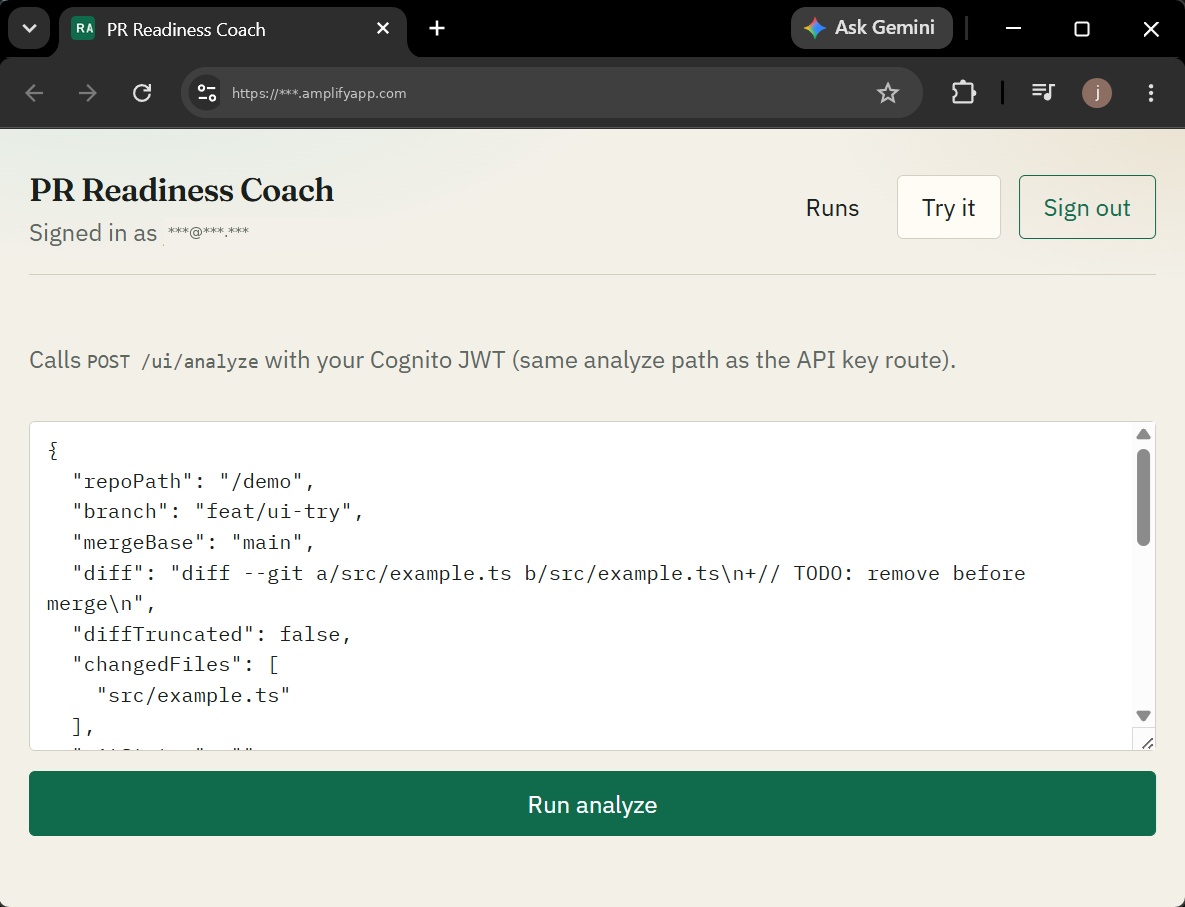Screen dimensions: 1185x907
Task: Open the tab search dropdown arrow
Action: pyautogui.click(x=29, y=29)
